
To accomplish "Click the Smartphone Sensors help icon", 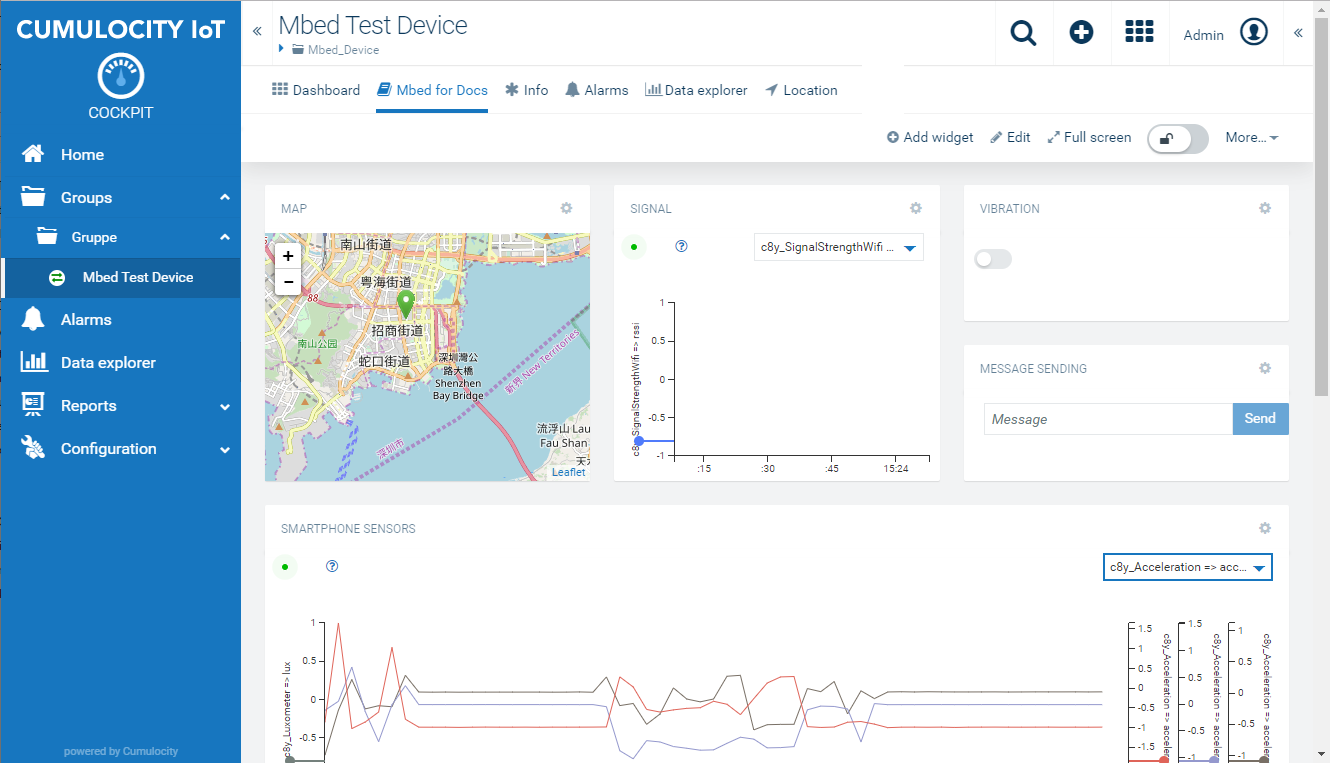I will (x=332, y=566).
